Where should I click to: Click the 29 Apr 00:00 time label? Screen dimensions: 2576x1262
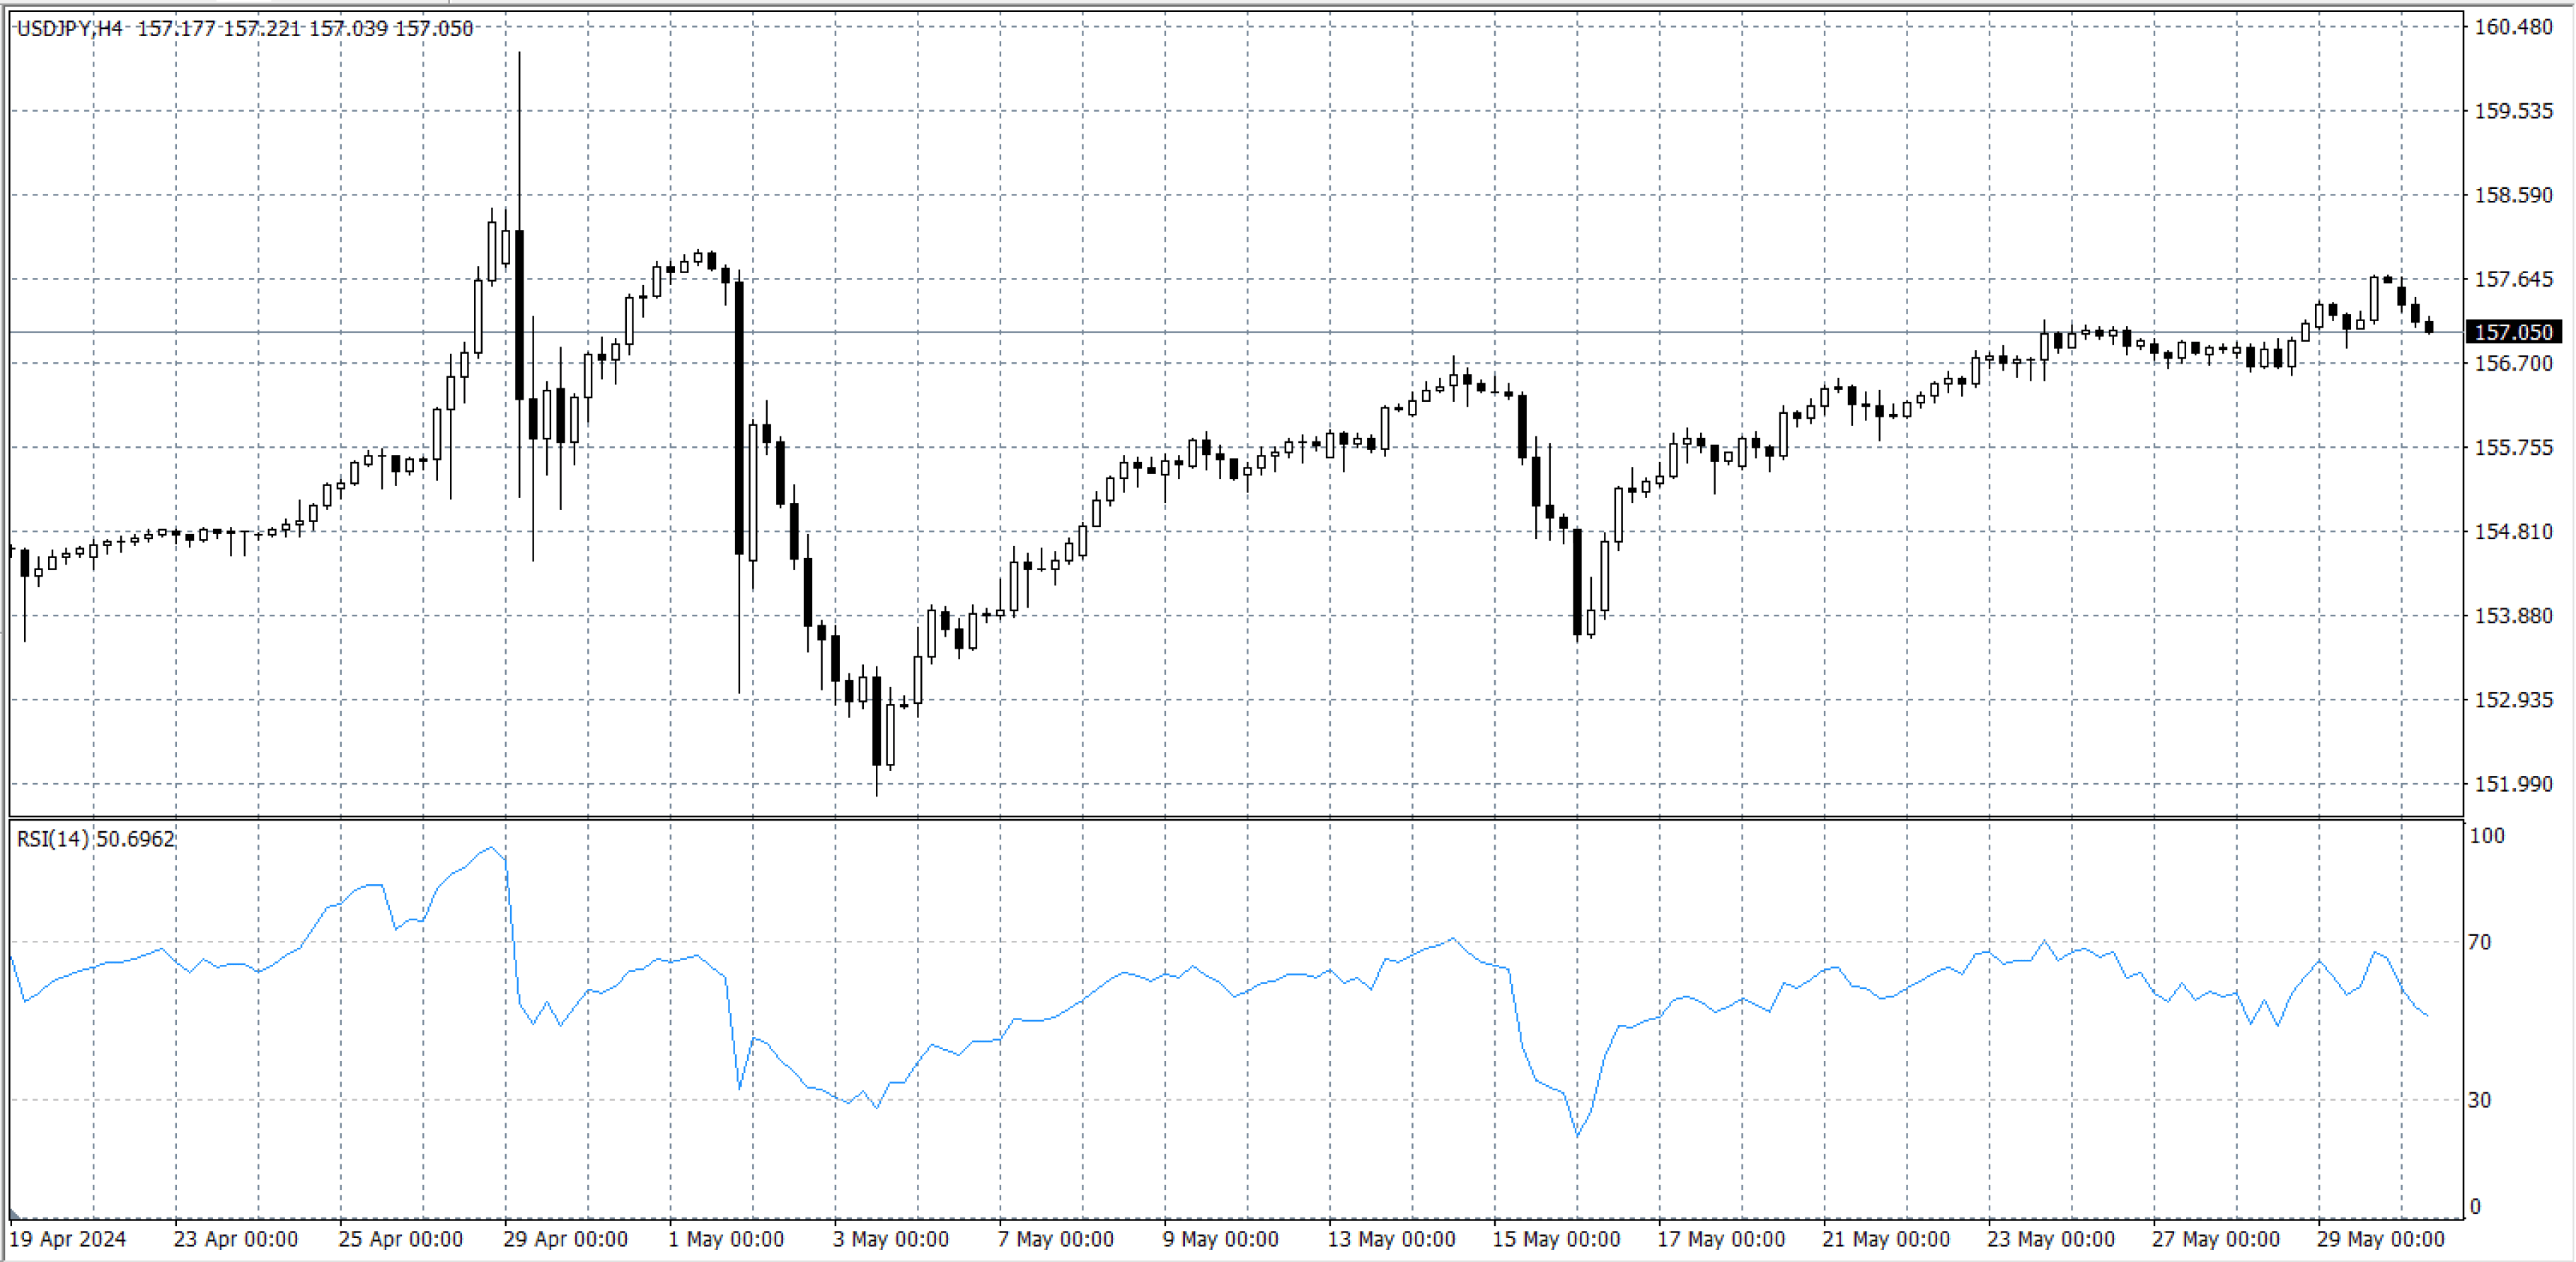point(565,1239)
